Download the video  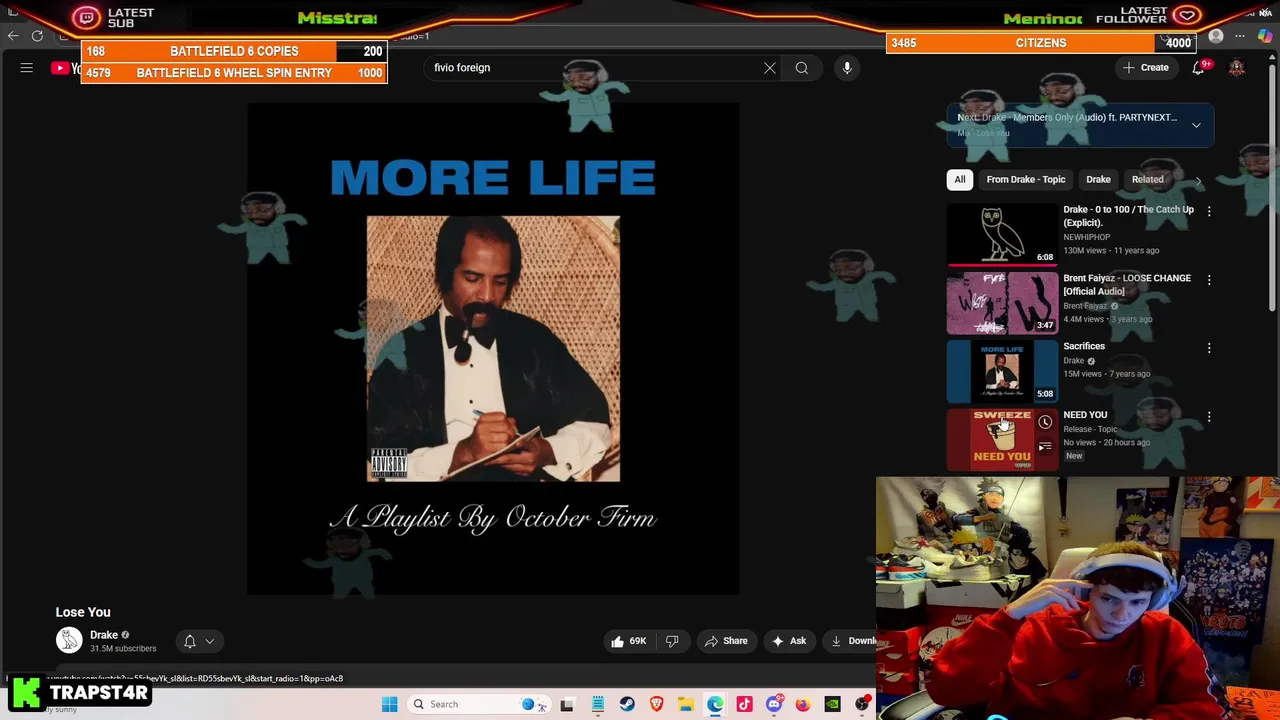tap(852, 641)
